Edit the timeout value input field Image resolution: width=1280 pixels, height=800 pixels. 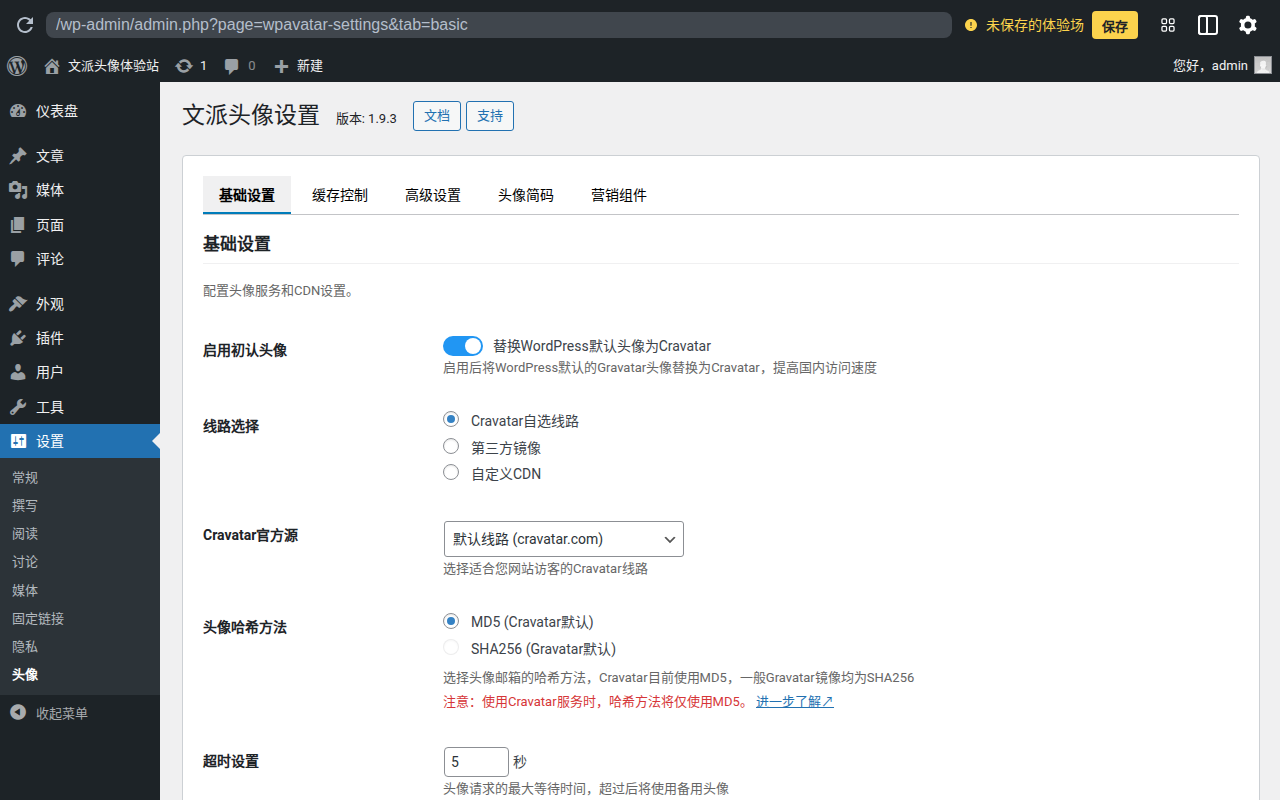tap(476, 761)
